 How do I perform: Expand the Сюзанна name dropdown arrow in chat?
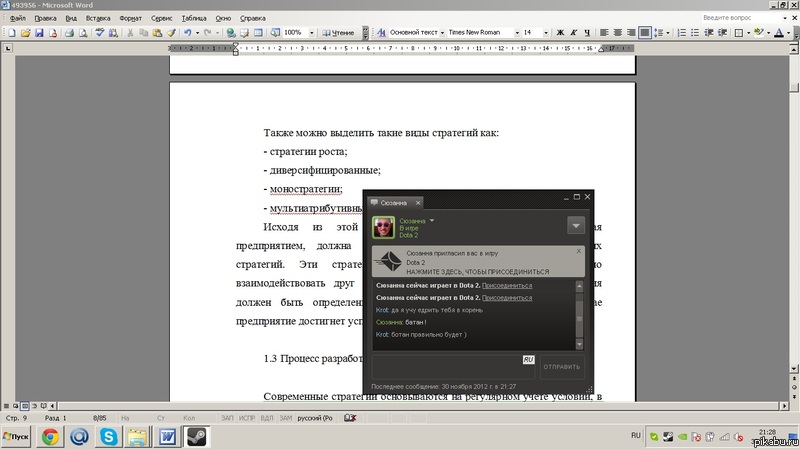(x=432, y=220)
